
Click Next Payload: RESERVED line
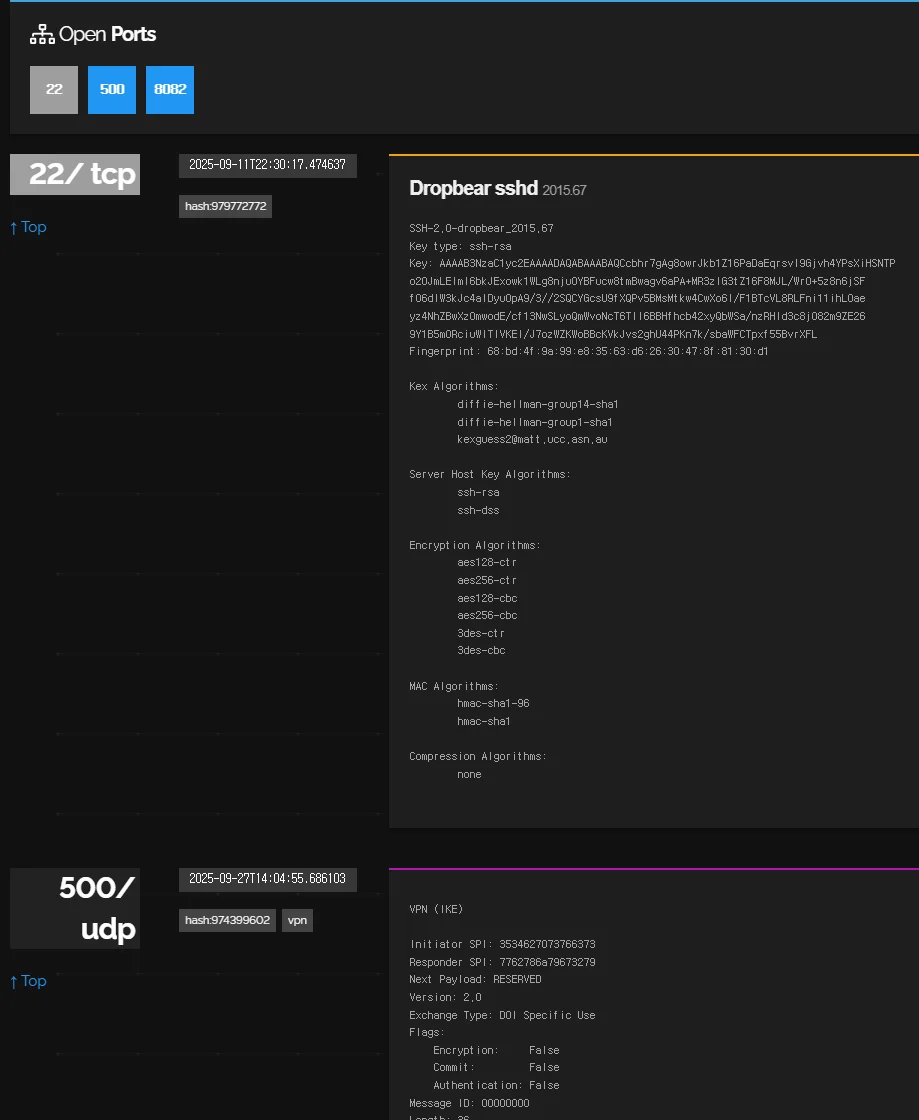[x=476, y=979]
